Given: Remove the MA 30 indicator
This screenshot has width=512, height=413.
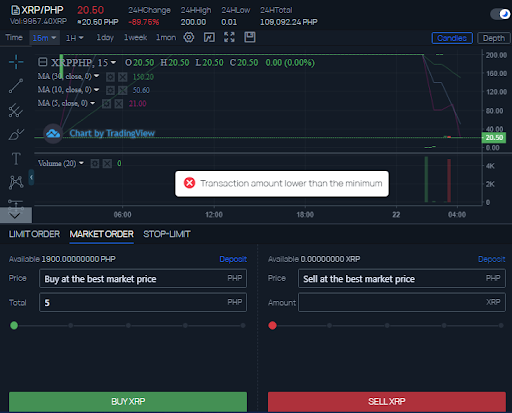Looking at the screenshot, I should point(123,77).
